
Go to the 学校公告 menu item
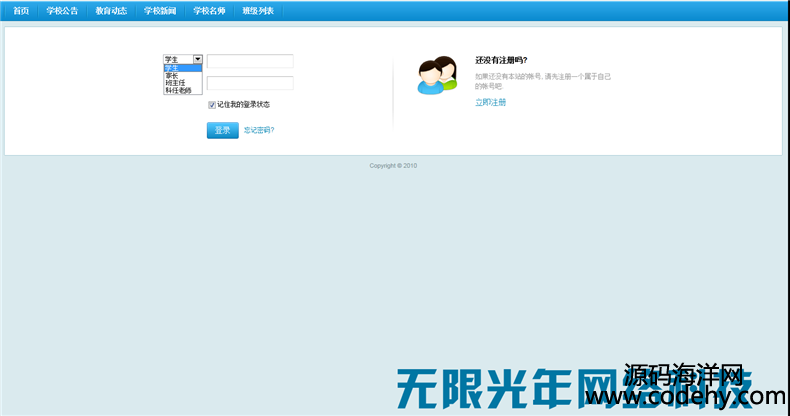tap(62, 10)
